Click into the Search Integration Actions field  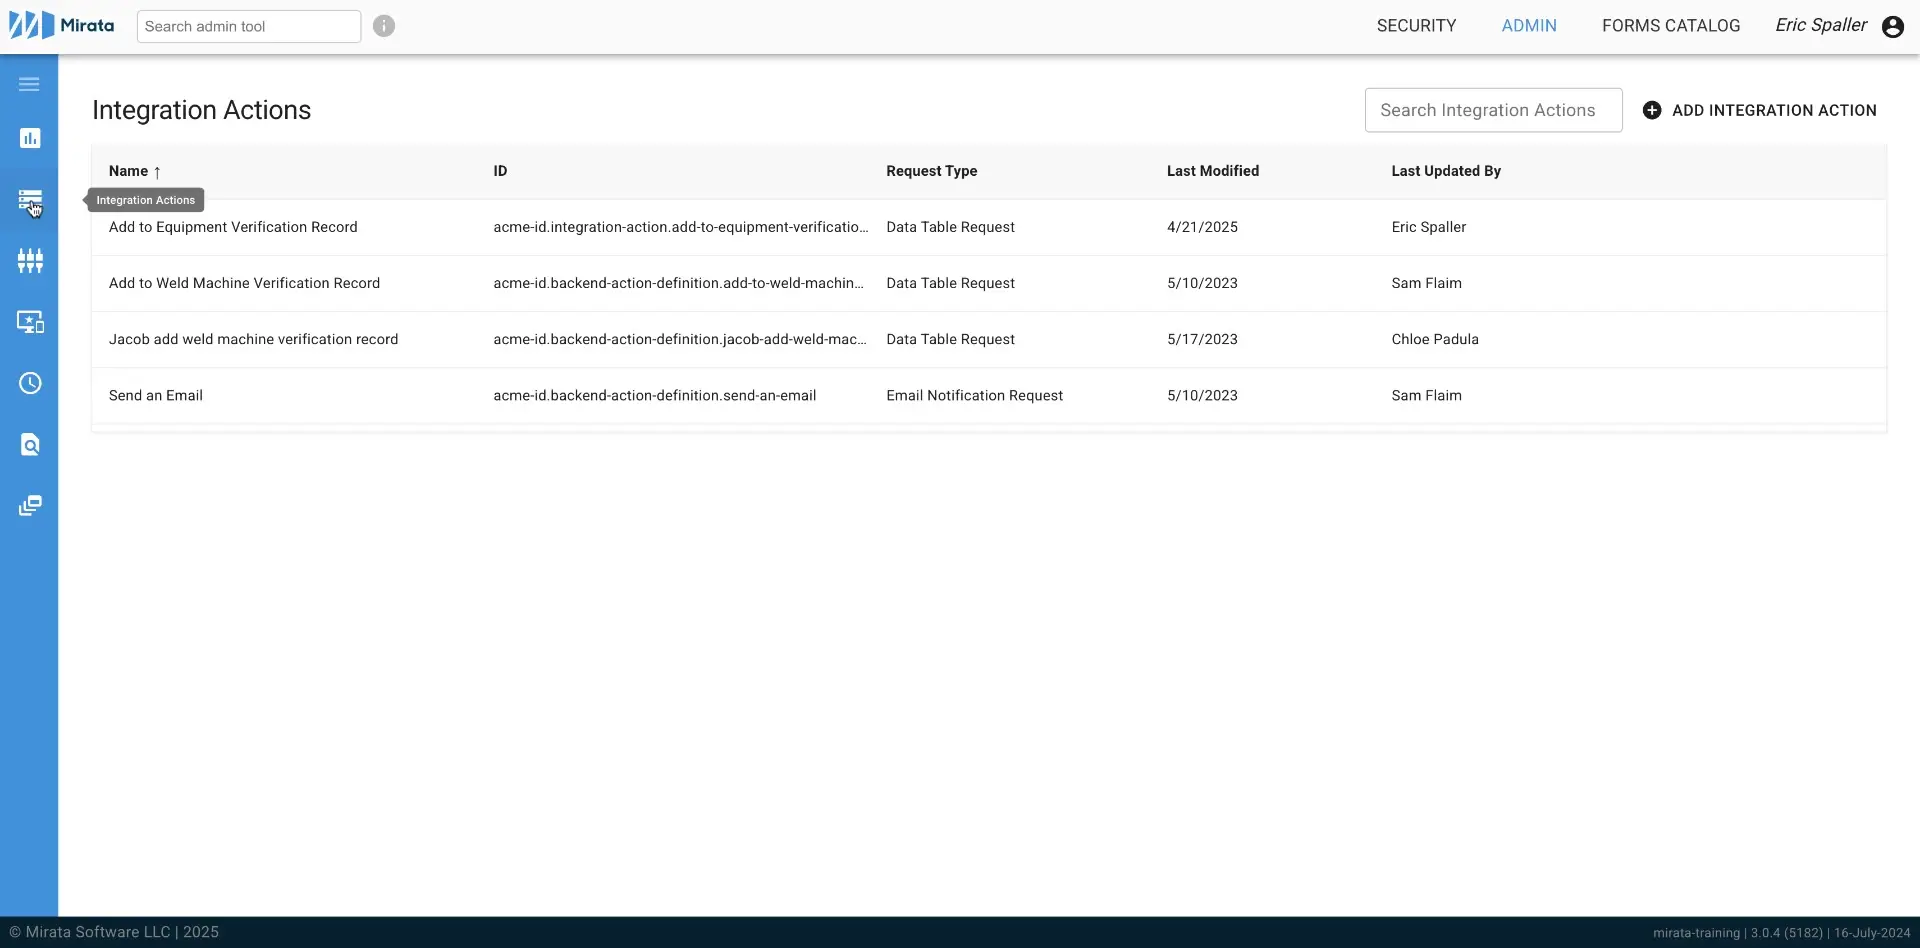coord(1493,110)
